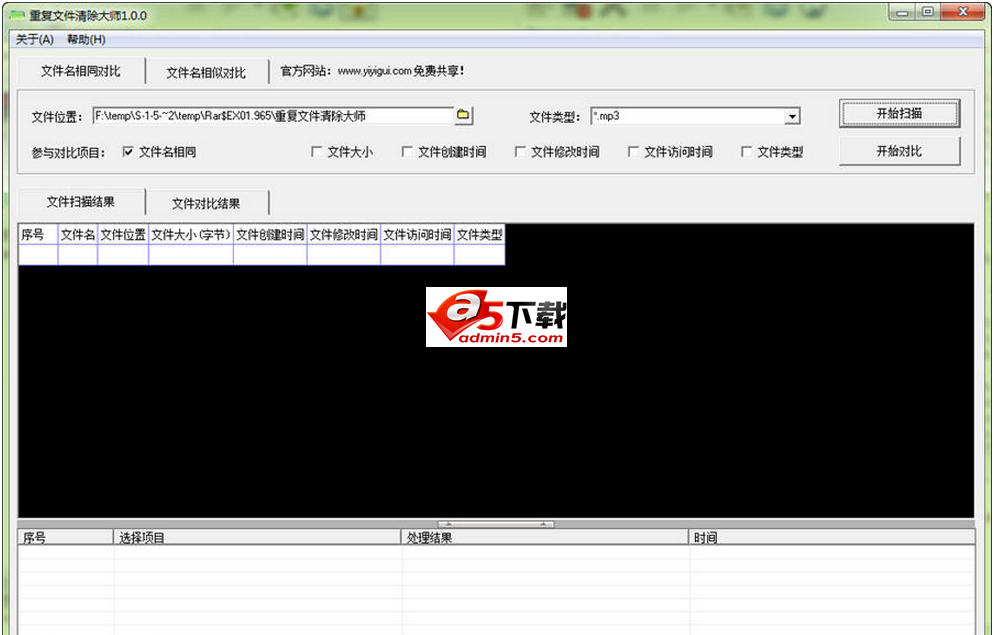Enable the 文件创建时间 checkbox
Screen dimensions: 994x635
(407, 152)
